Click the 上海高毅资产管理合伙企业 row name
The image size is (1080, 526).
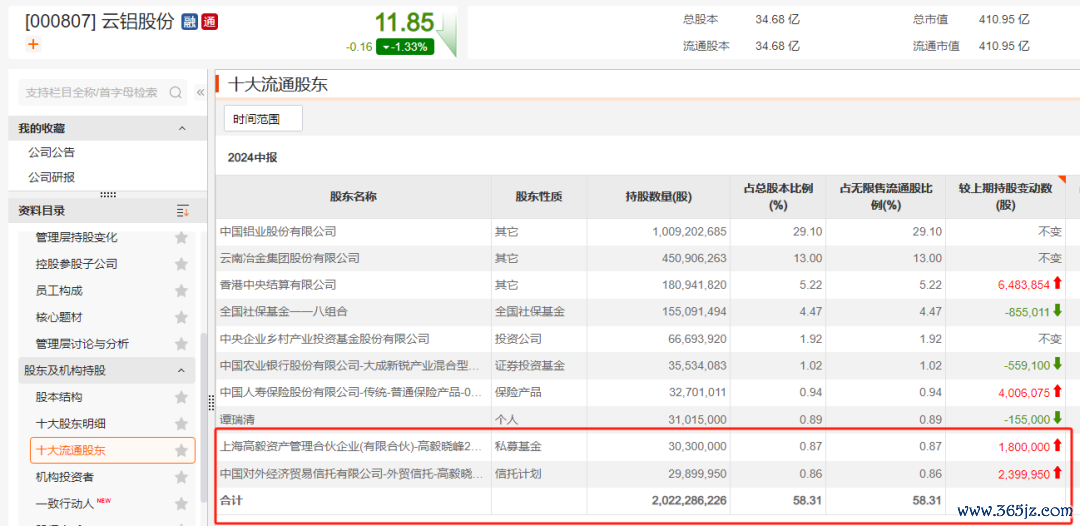coord(350,445)
